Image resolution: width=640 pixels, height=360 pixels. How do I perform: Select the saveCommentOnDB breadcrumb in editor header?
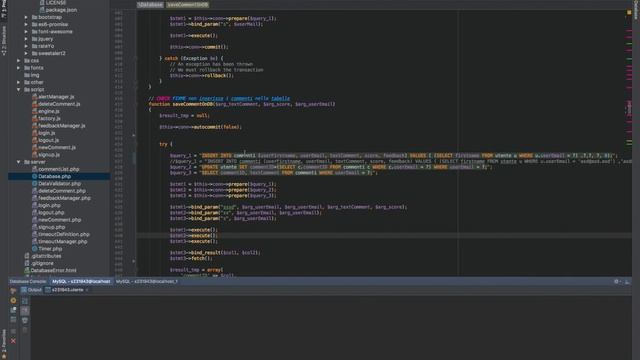(x=187, y=5)
